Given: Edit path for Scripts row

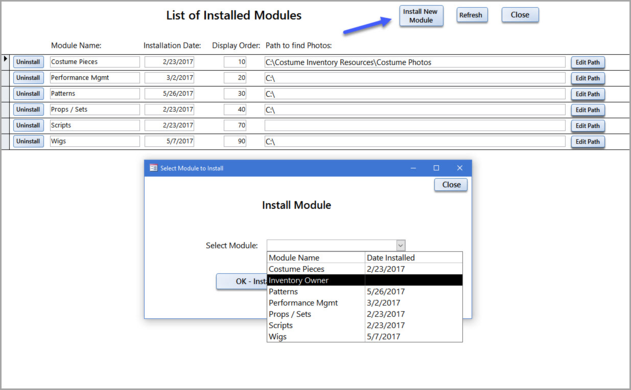Looking at the screenshot, I should (x=588, y=126).
